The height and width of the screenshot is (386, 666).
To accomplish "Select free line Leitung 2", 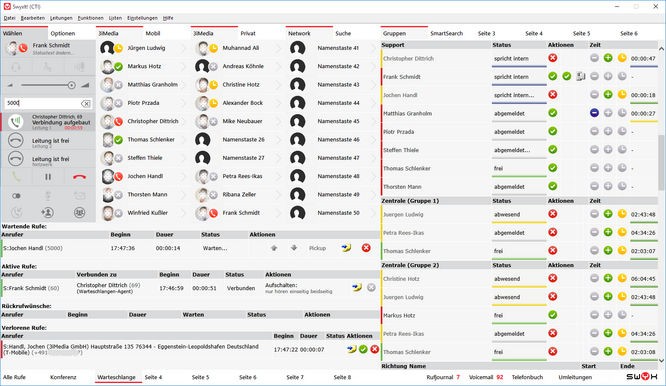I will [48, 141].
